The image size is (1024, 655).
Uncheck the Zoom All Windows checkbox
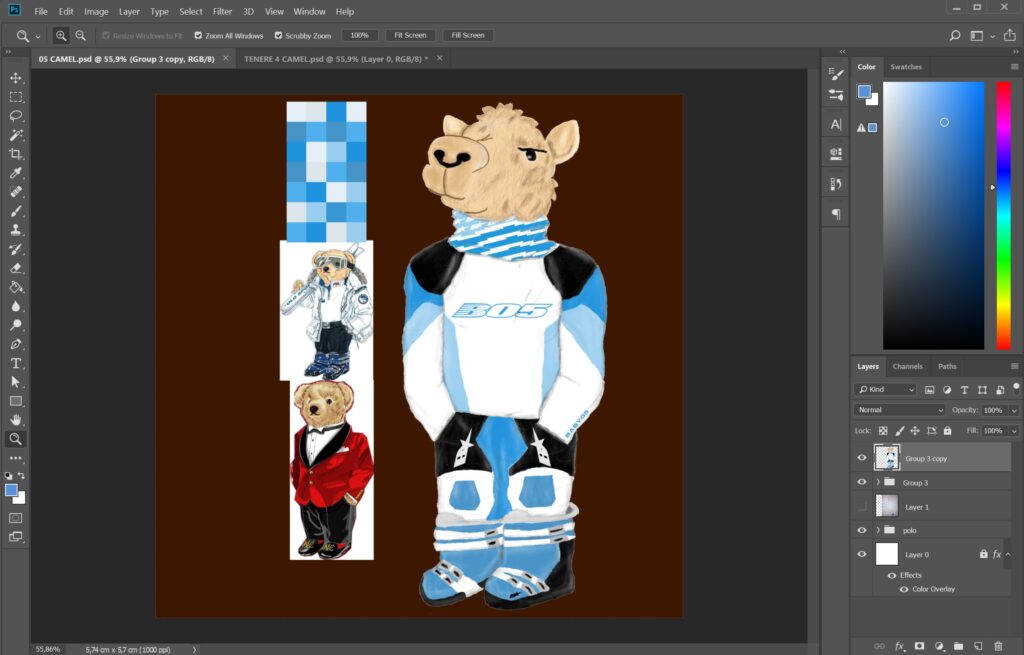click(x=198, y=35)
